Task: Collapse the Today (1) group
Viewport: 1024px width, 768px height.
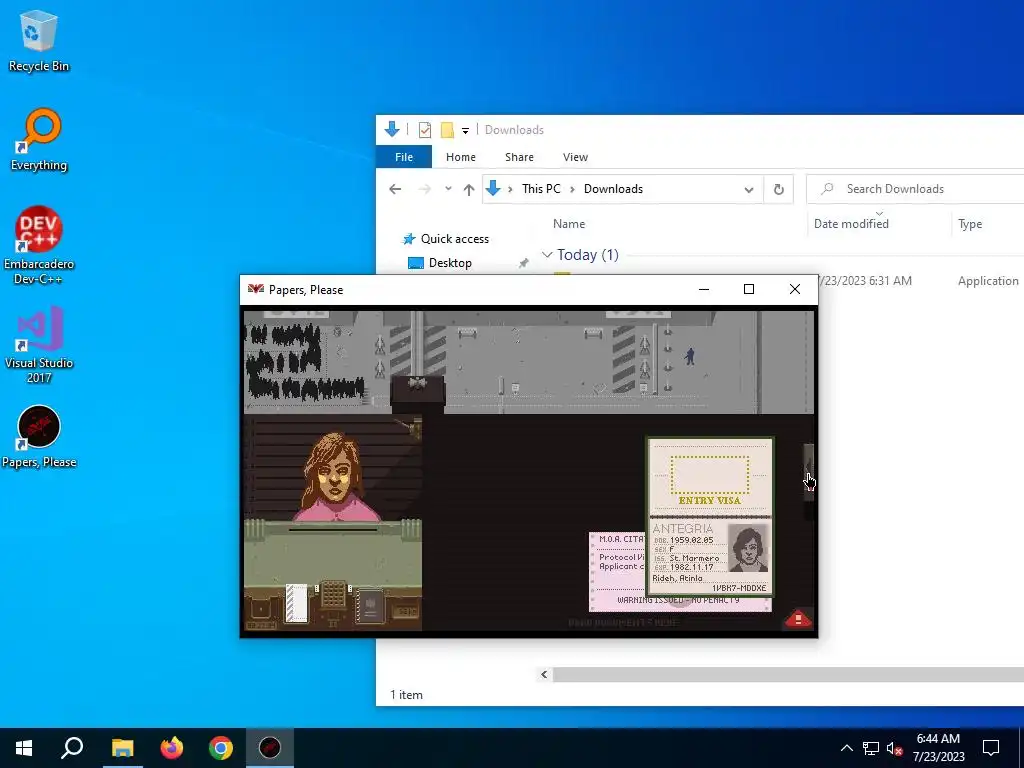Action: click(547, 255)
